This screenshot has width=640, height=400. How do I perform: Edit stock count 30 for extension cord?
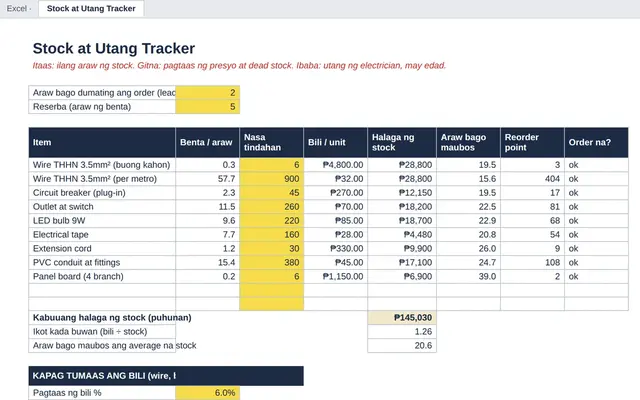(271, 248)
